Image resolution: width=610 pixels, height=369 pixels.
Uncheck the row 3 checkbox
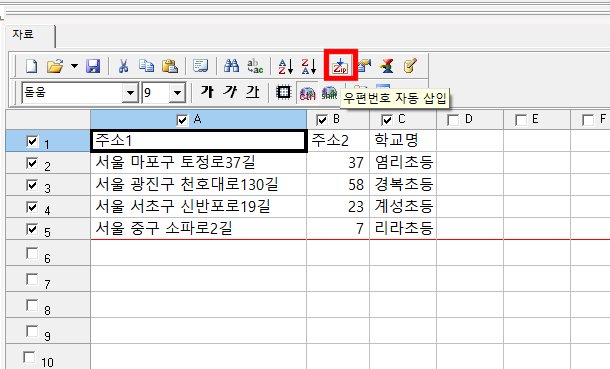[x=32, y=185]
